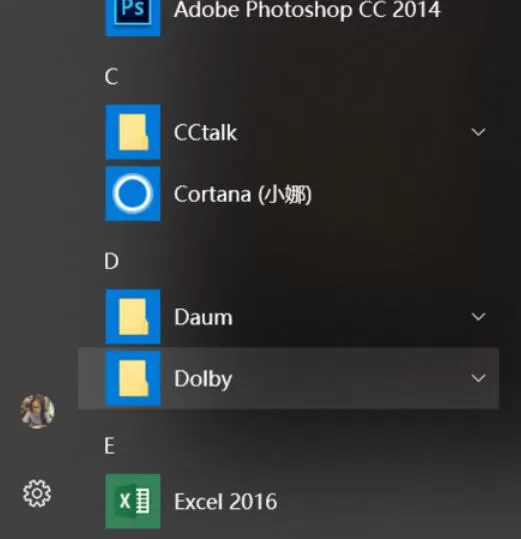Select the CCtalk label text
521x539 pixels.
tap(206, 132)
